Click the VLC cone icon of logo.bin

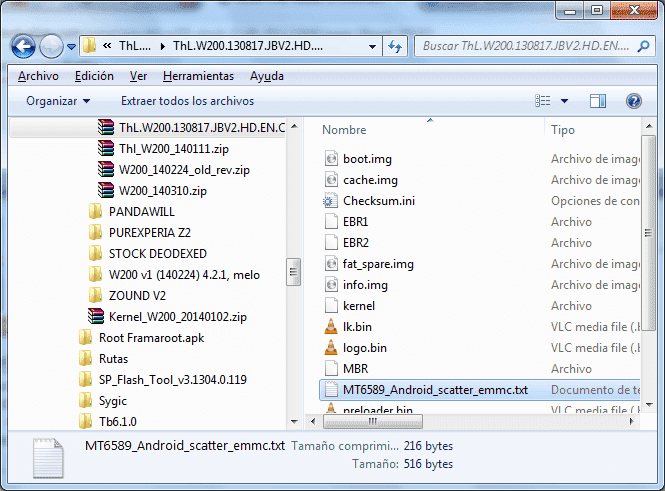point(331,348)
